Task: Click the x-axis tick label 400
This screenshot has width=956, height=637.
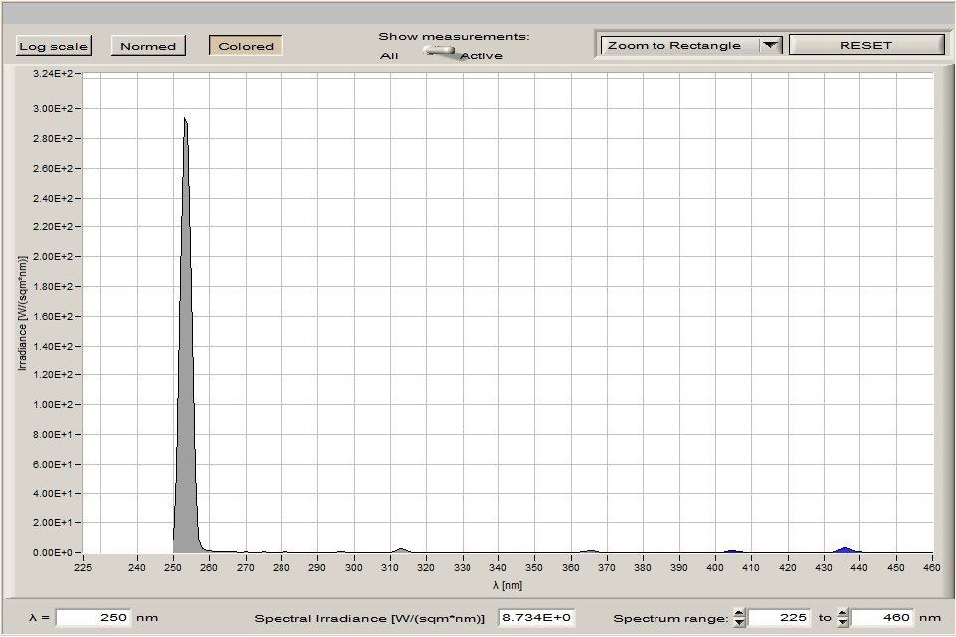Action: click(x=715, y=568)
